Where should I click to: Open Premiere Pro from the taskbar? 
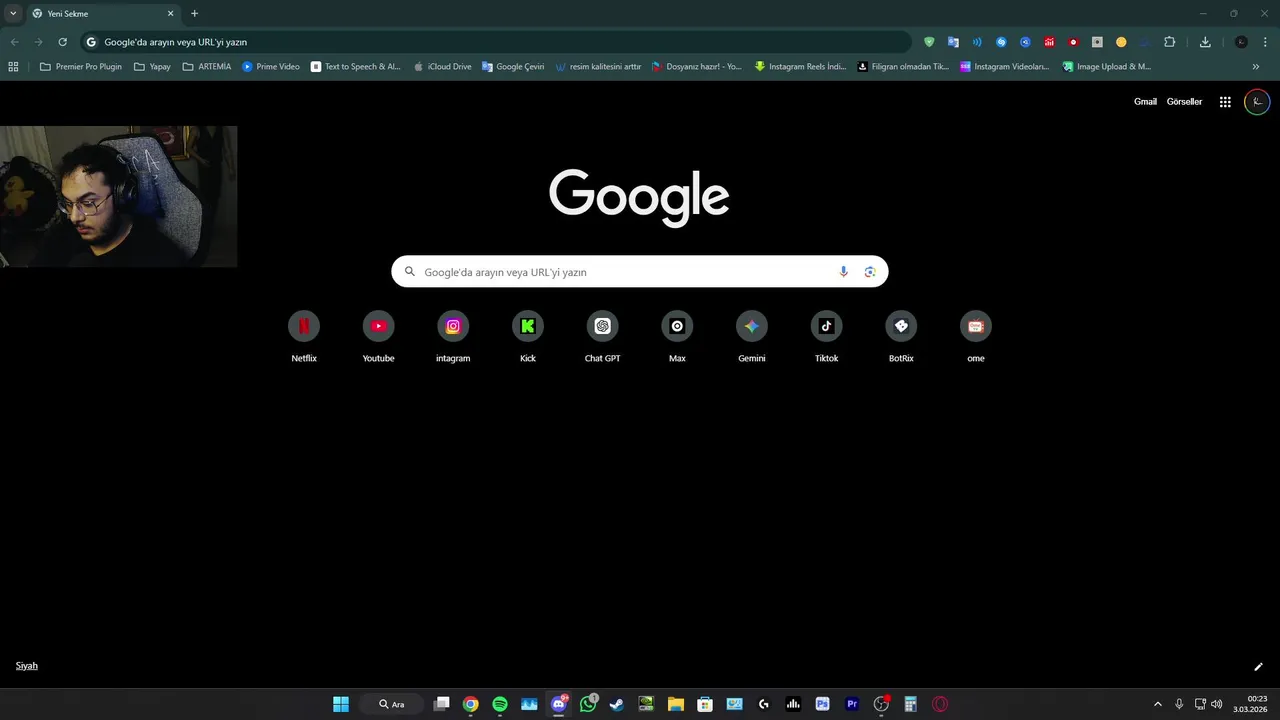tap(852, 704)
